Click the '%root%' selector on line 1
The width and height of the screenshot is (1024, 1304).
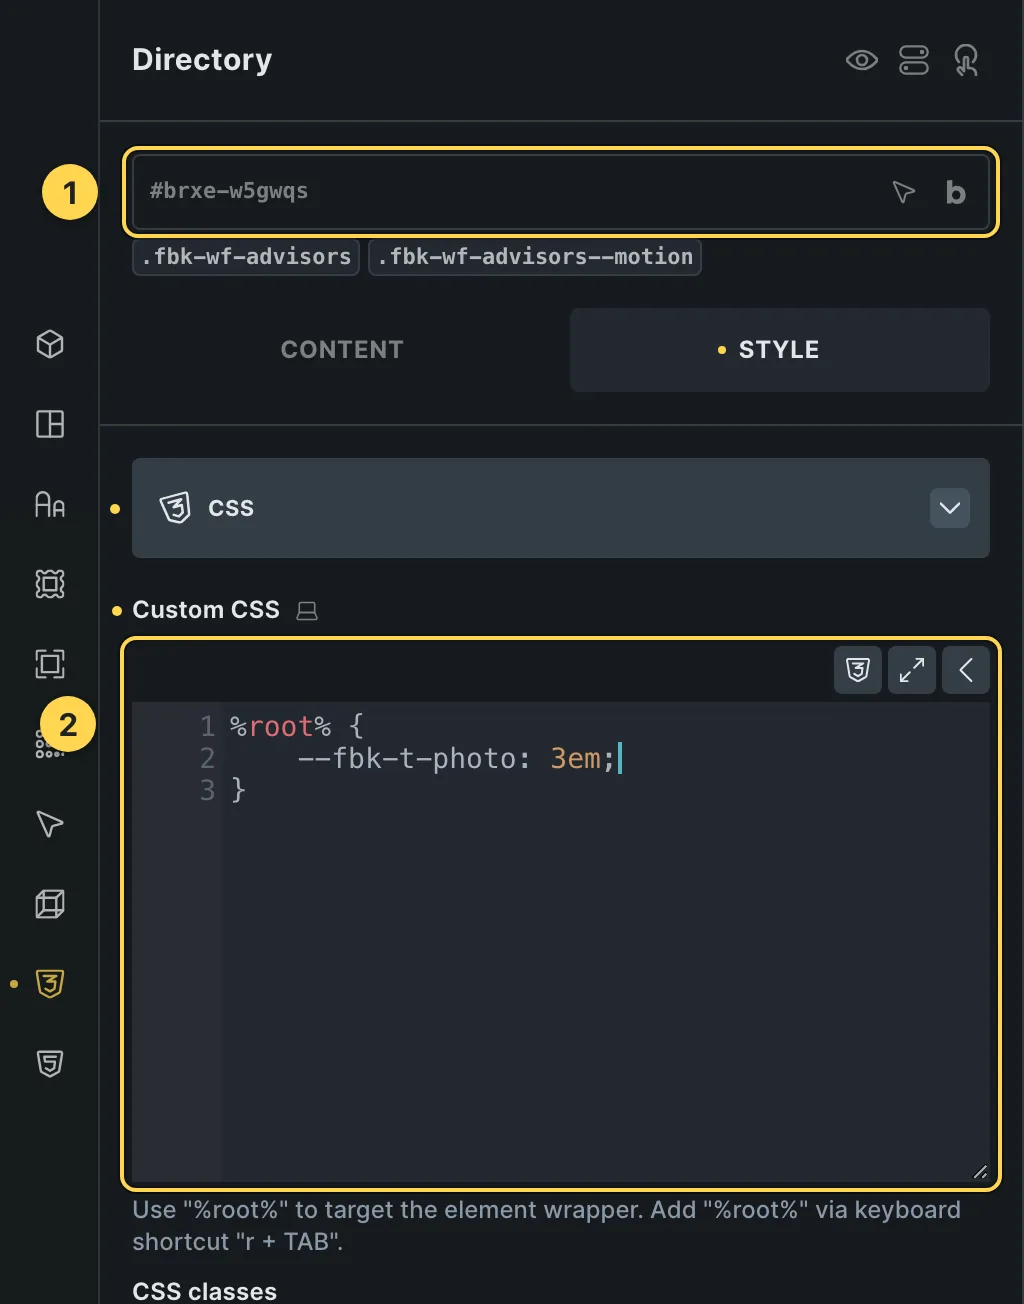(280, 726)
